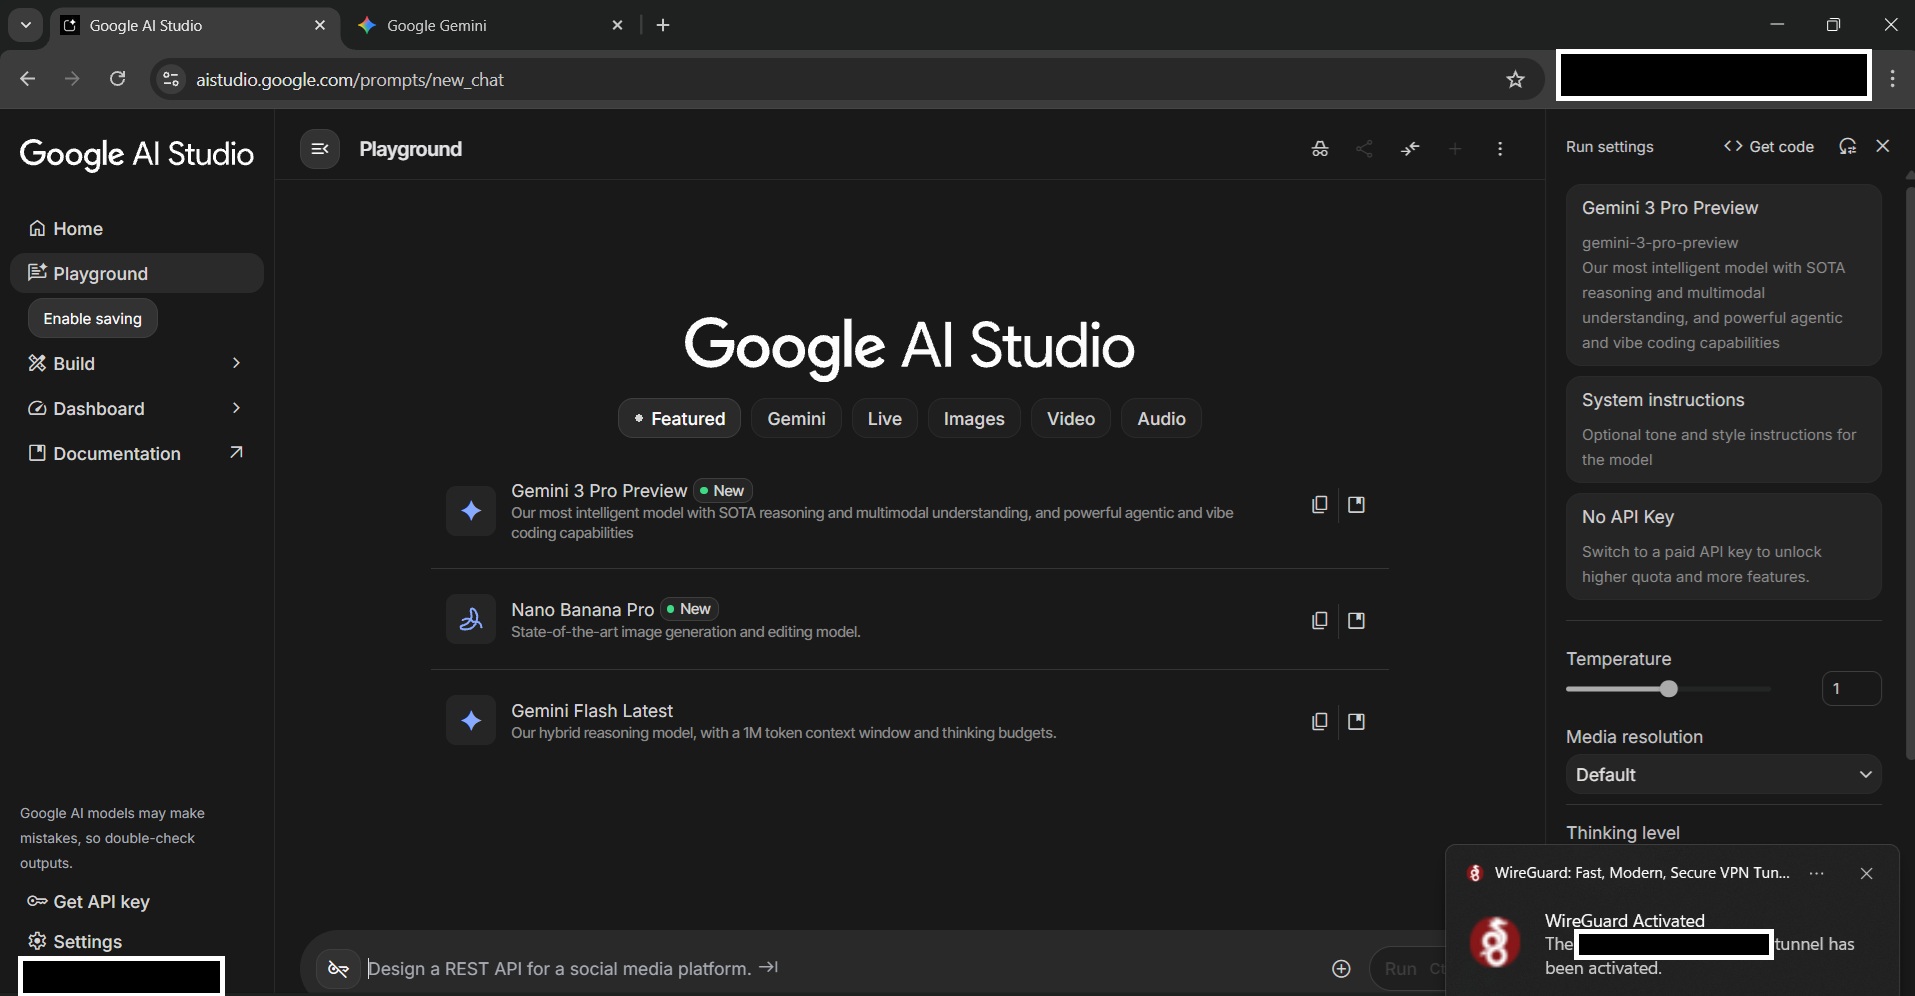Image resolution: width=1915 pixels, height=996 pixels.
Task: Click the add media plus icon in prompt bar
Action: [x=1341, y=968]
